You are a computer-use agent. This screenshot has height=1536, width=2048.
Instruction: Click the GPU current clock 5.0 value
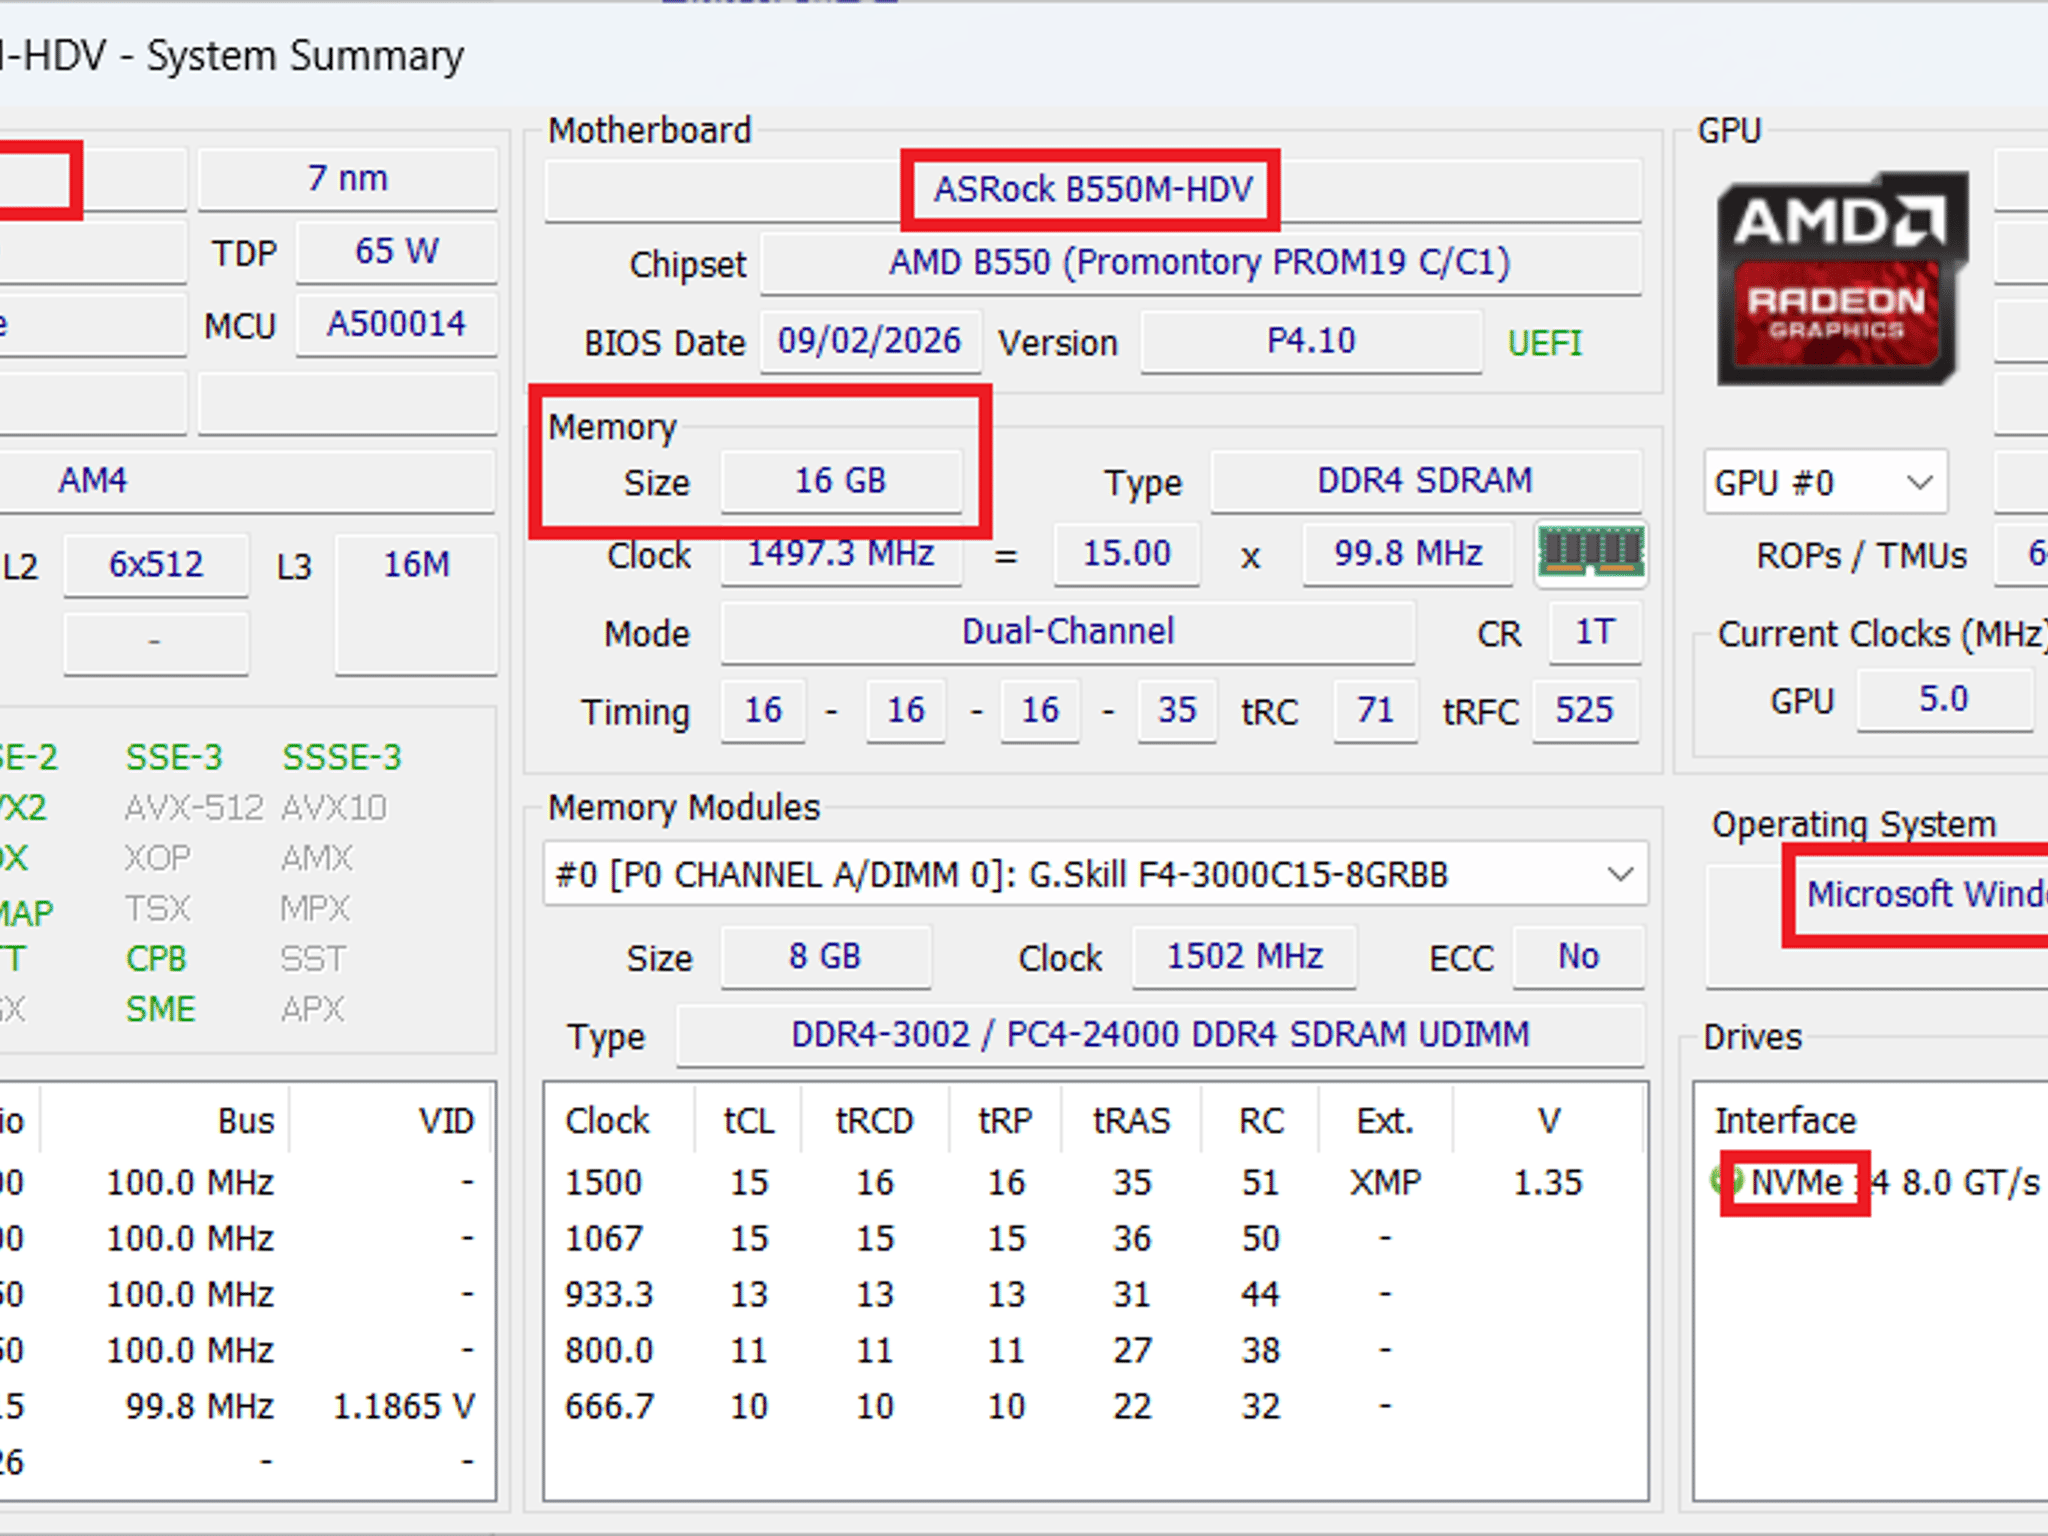[1944, 699]
